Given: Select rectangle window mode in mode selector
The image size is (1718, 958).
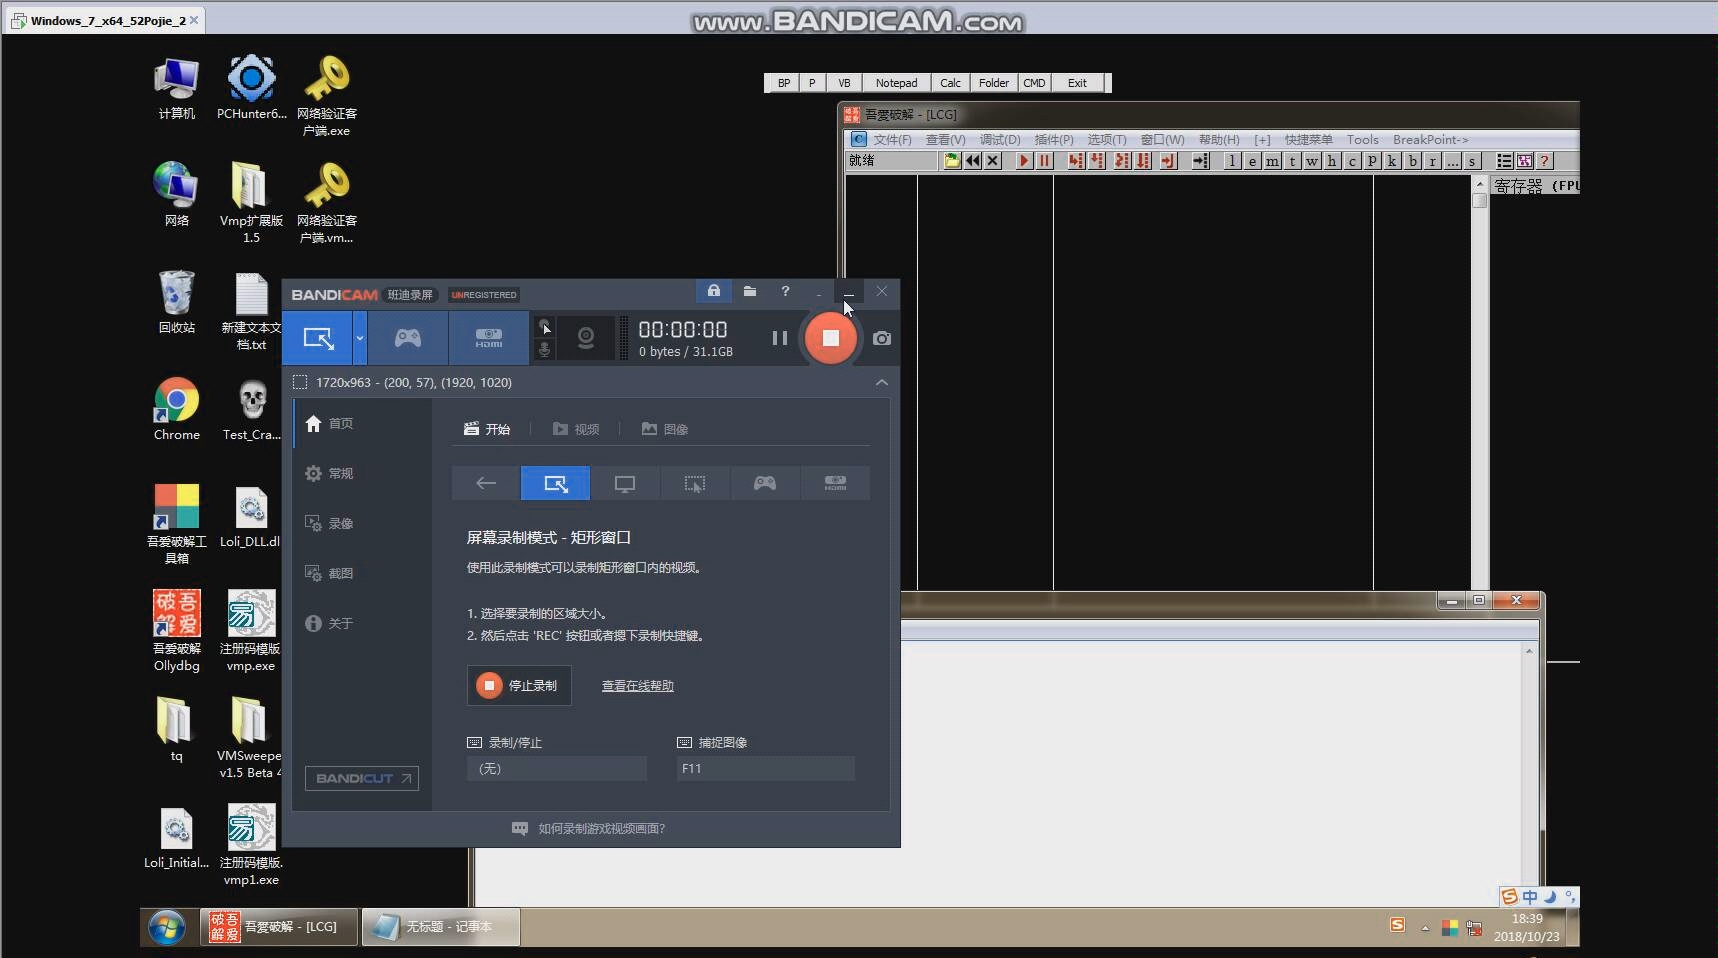Looking at the screenshot, I should [x=555, y=483].
